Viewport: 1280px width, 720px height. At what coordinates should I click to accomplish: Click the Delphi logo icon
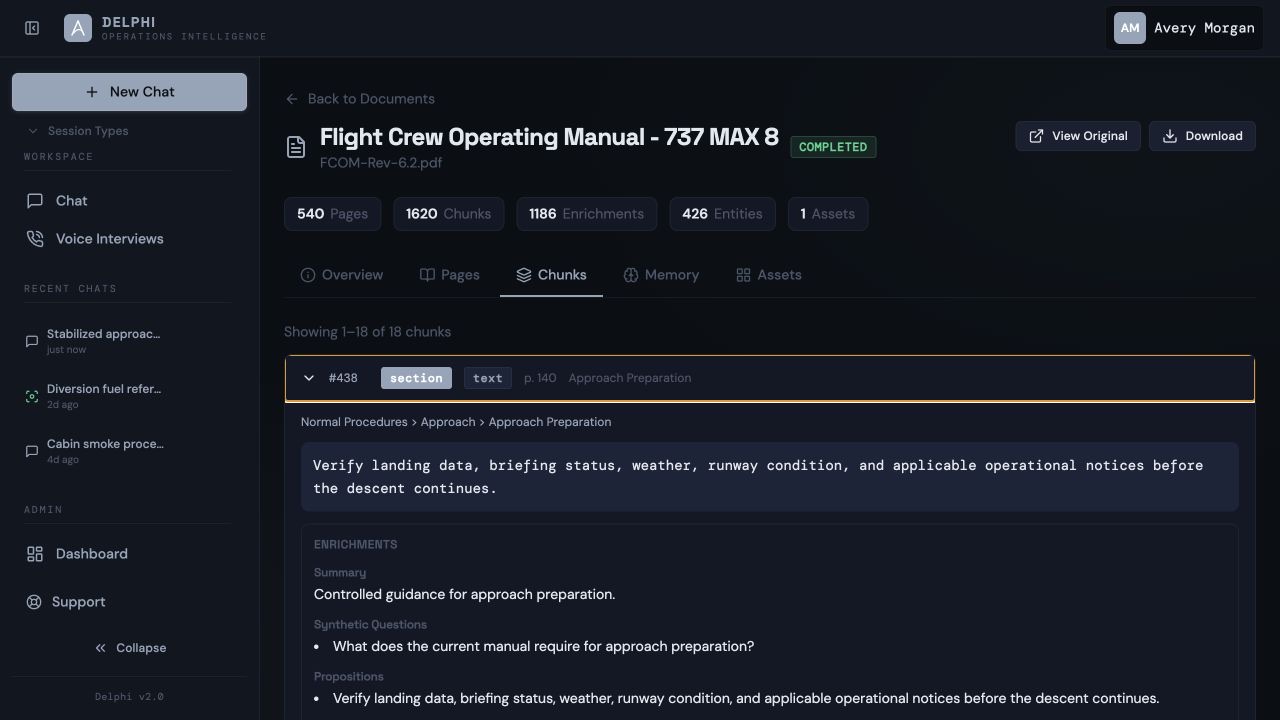78,28
